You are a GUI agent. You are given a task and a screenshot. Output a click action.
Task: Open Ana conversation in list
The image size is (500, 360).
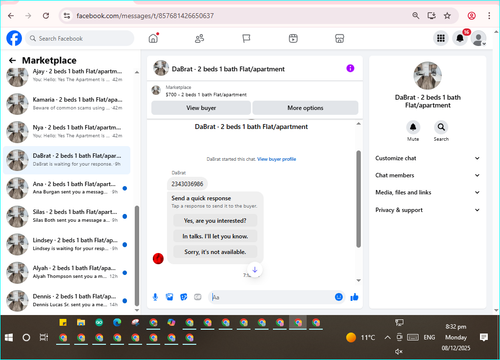[67, 188]
